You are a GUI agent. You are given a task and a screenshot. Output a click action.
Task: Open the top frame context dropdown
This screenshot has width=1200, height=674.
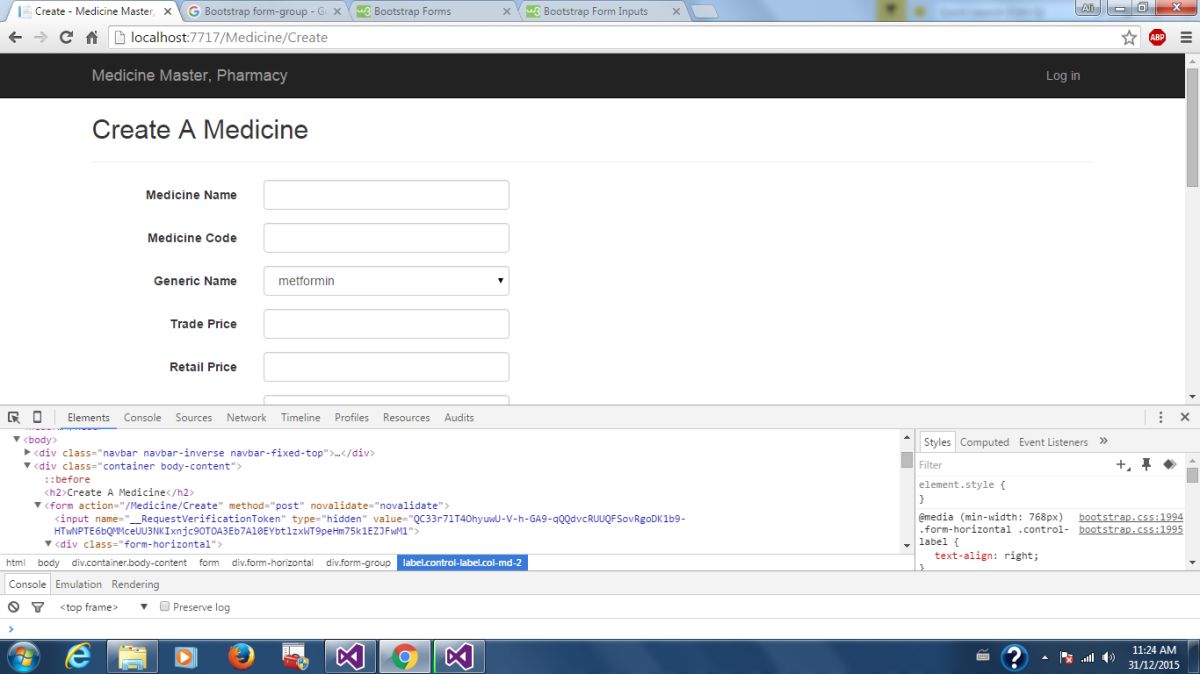click(103, 607)
